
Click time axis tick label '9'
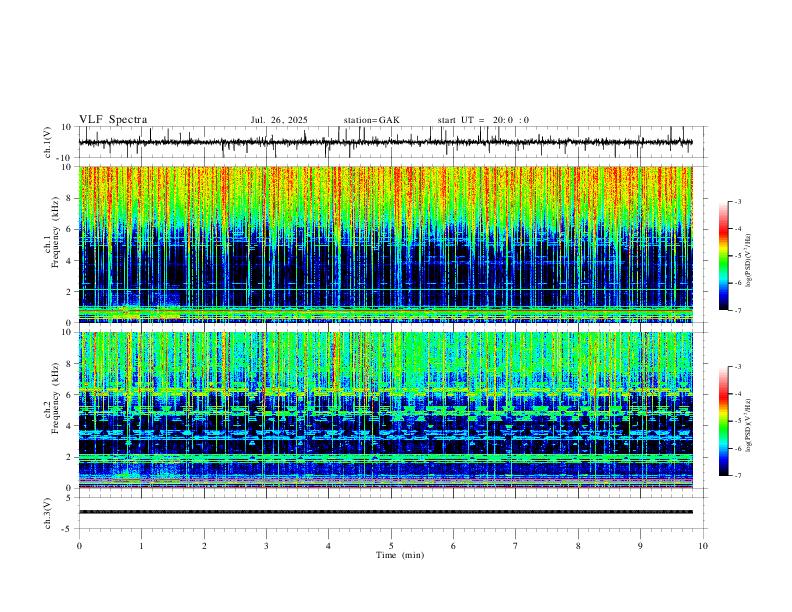click(x=640, y=546)
